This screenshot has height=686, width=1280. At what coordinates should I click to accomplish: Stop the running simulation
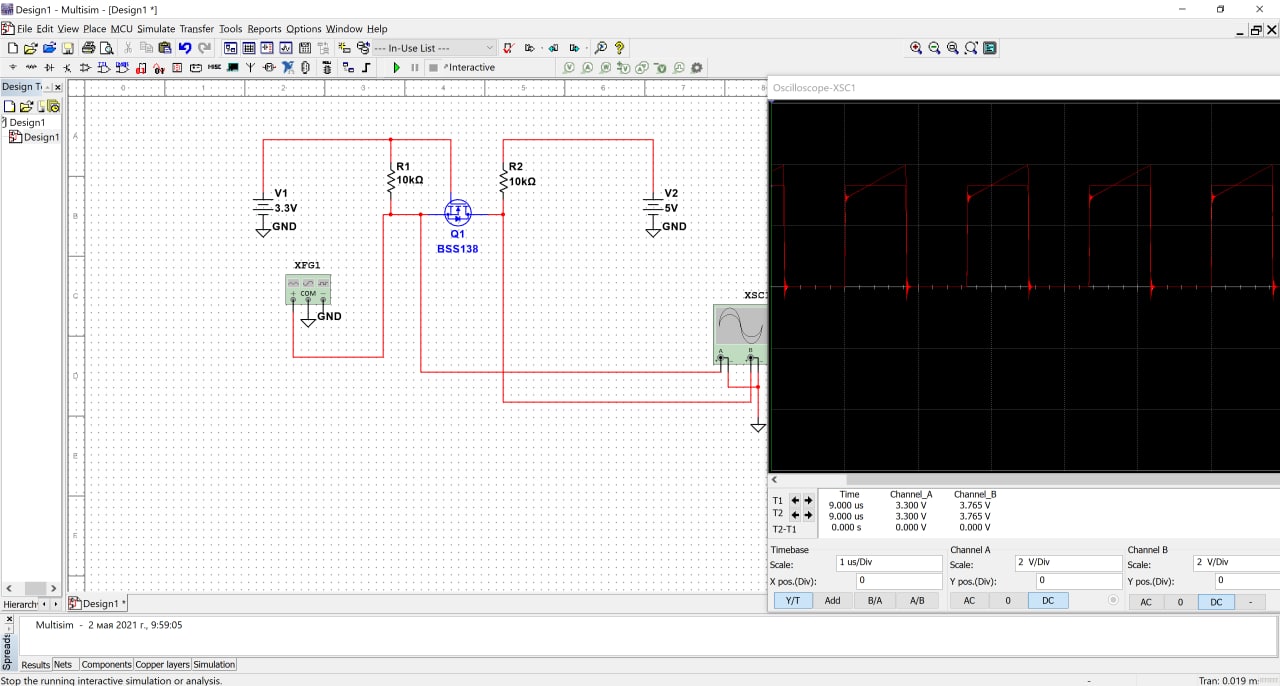433,68
